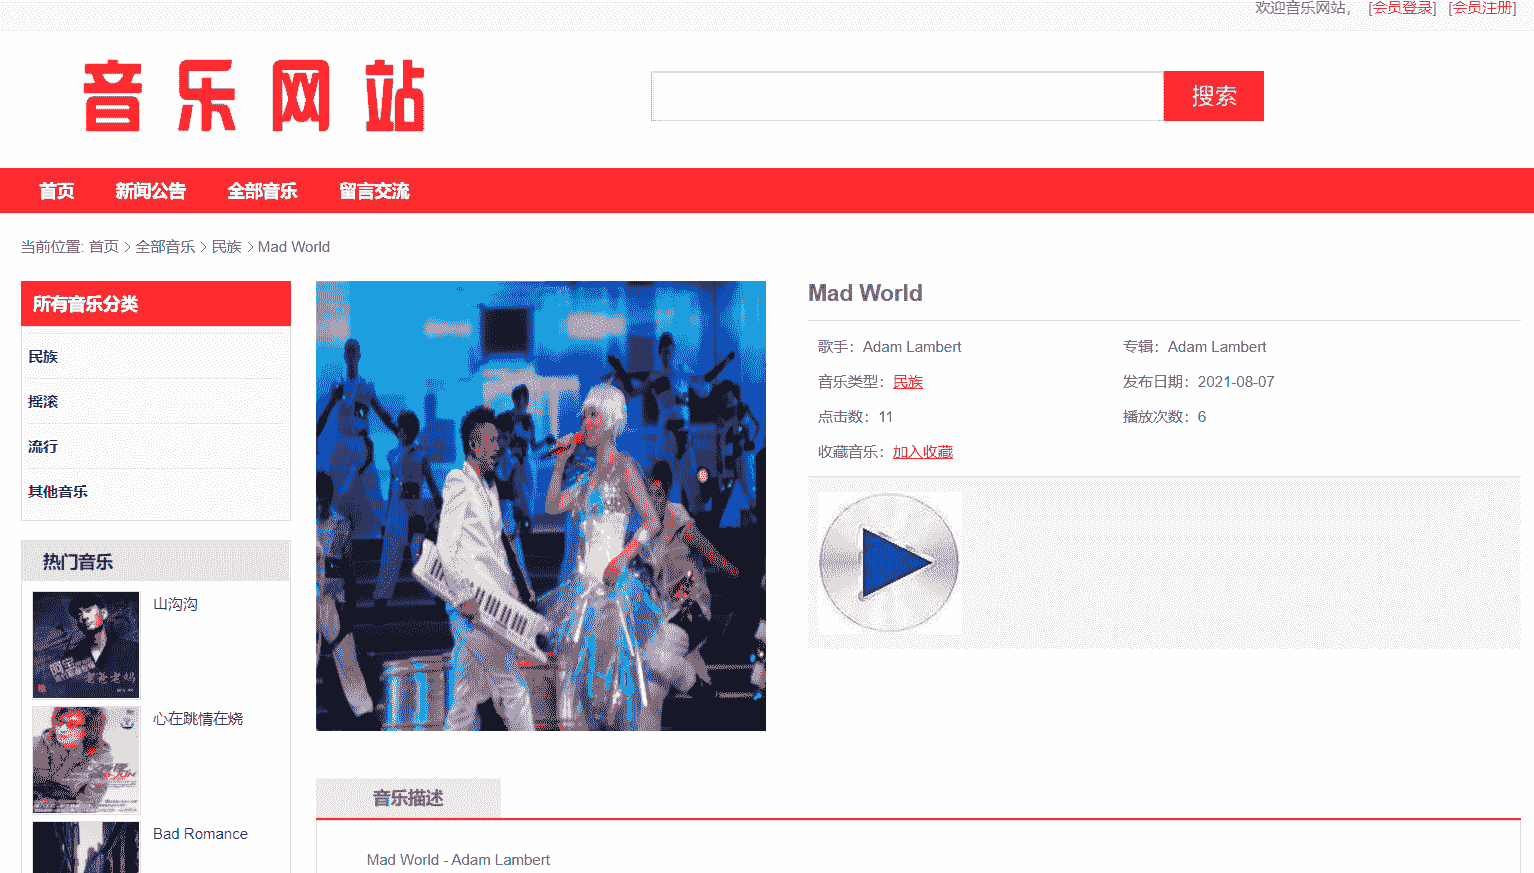Click the 民族 music type link
The height and width of the screenshot is (873, 1534).
[908, 382]
